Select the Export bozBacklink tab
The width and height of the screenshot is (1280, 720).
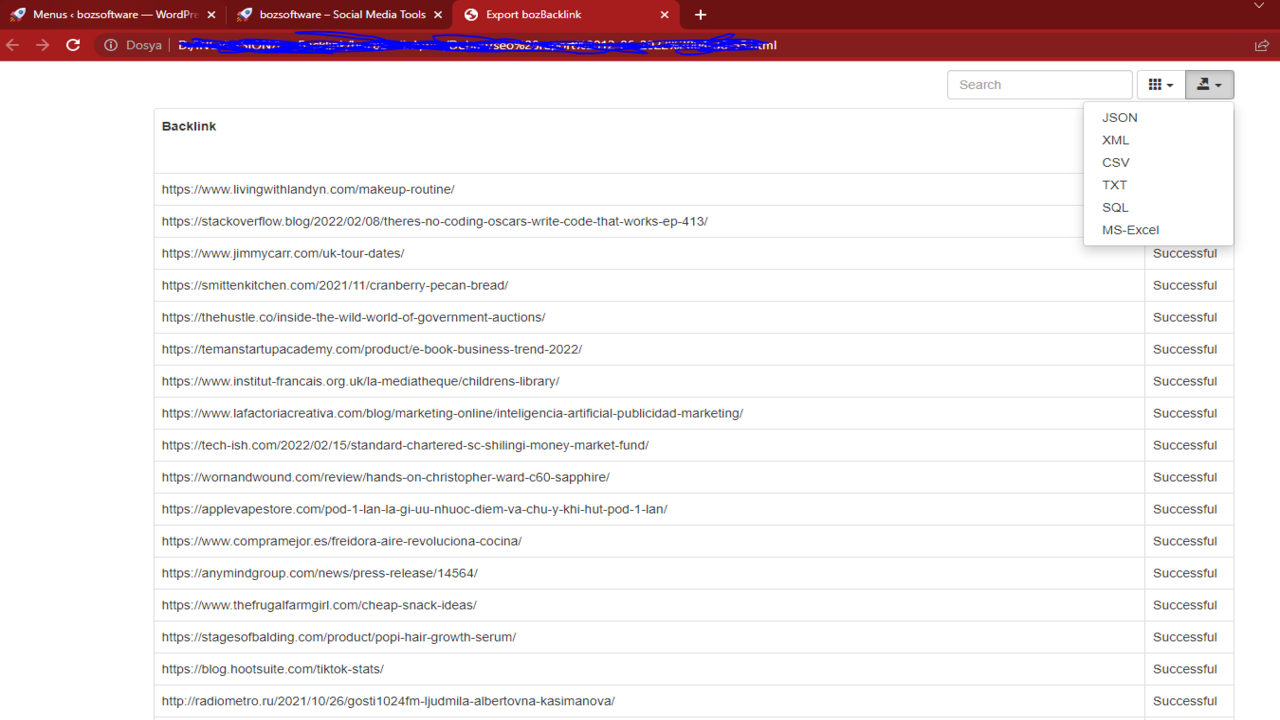[566, 15]
